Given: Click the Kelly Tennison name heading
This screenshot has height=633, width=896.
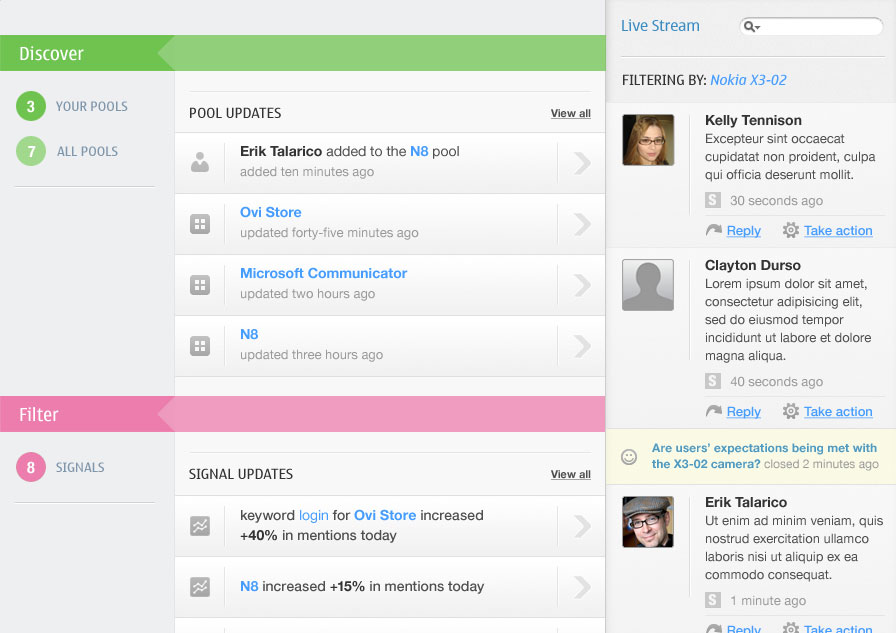Looking at the screenshot, I should pos(753,120).
